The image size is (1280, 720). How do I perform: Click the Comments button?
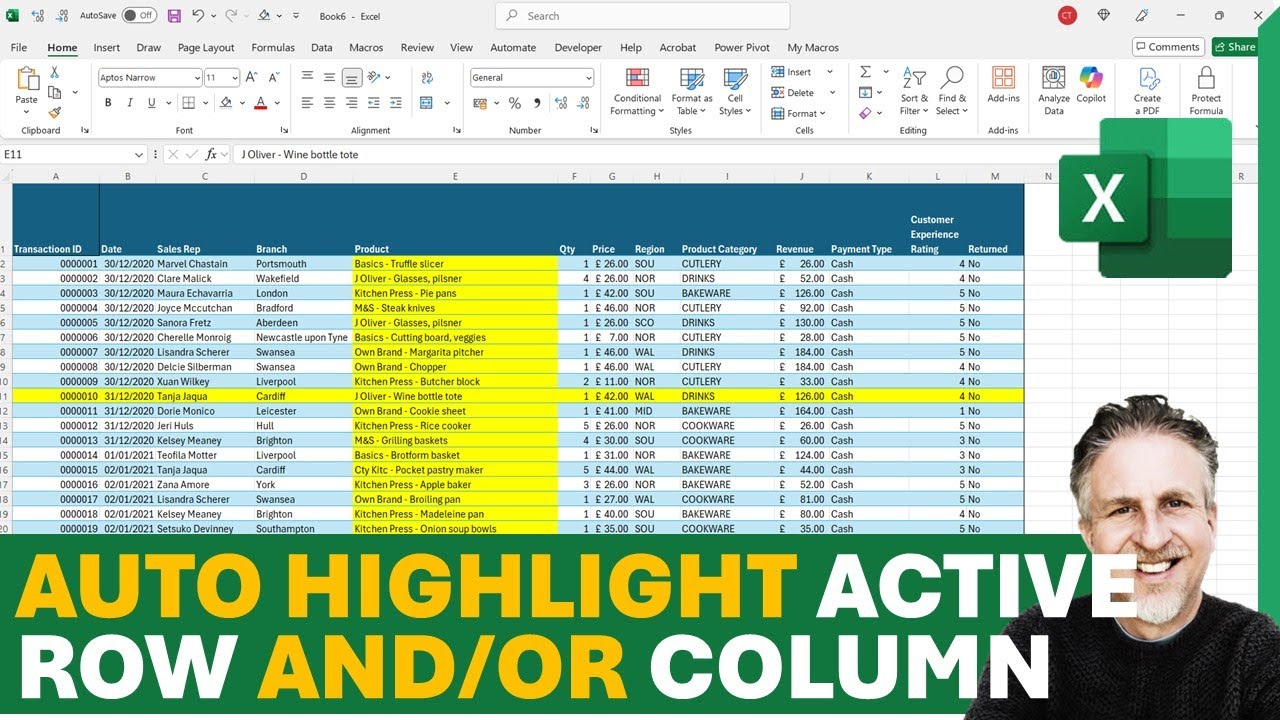pos(1168,47)
